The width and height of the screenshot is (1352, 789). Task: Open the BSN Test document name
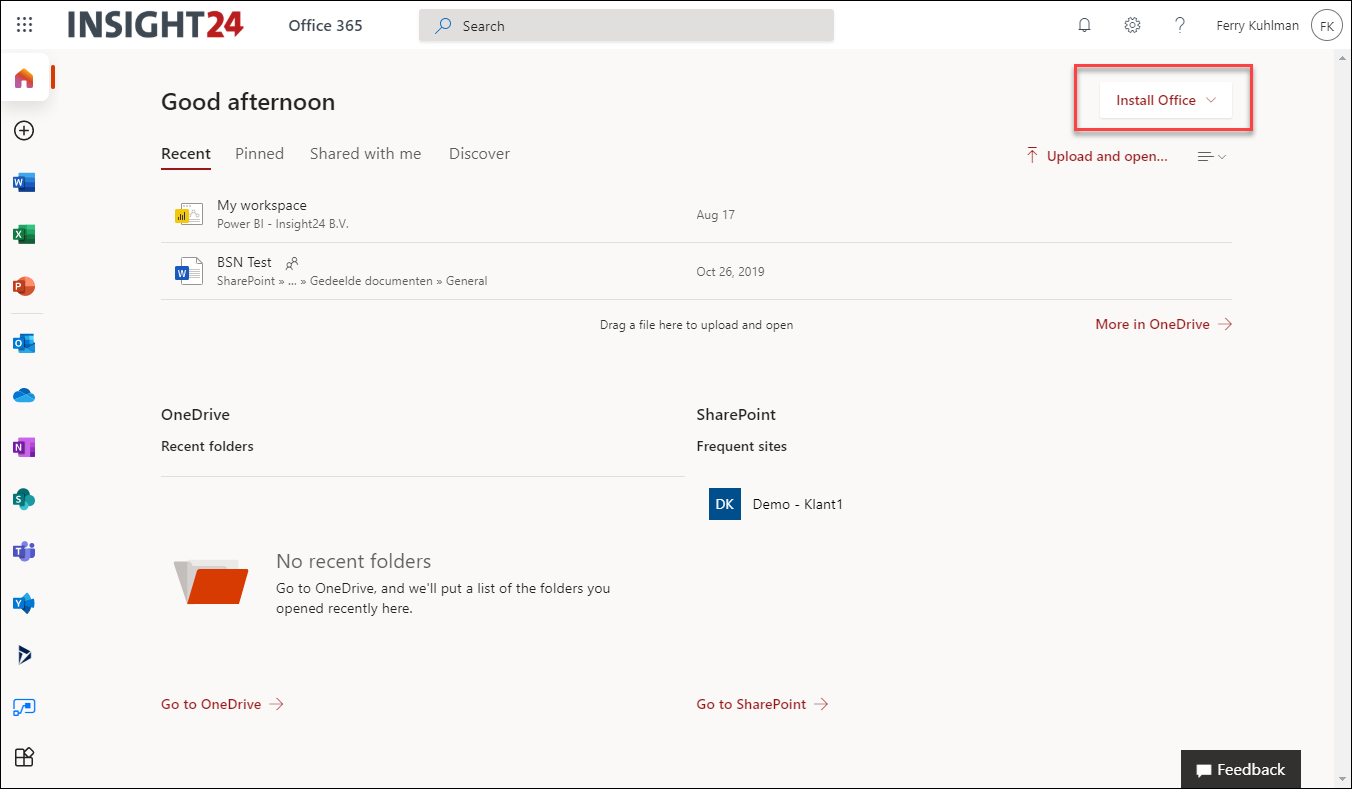[245, 262]
